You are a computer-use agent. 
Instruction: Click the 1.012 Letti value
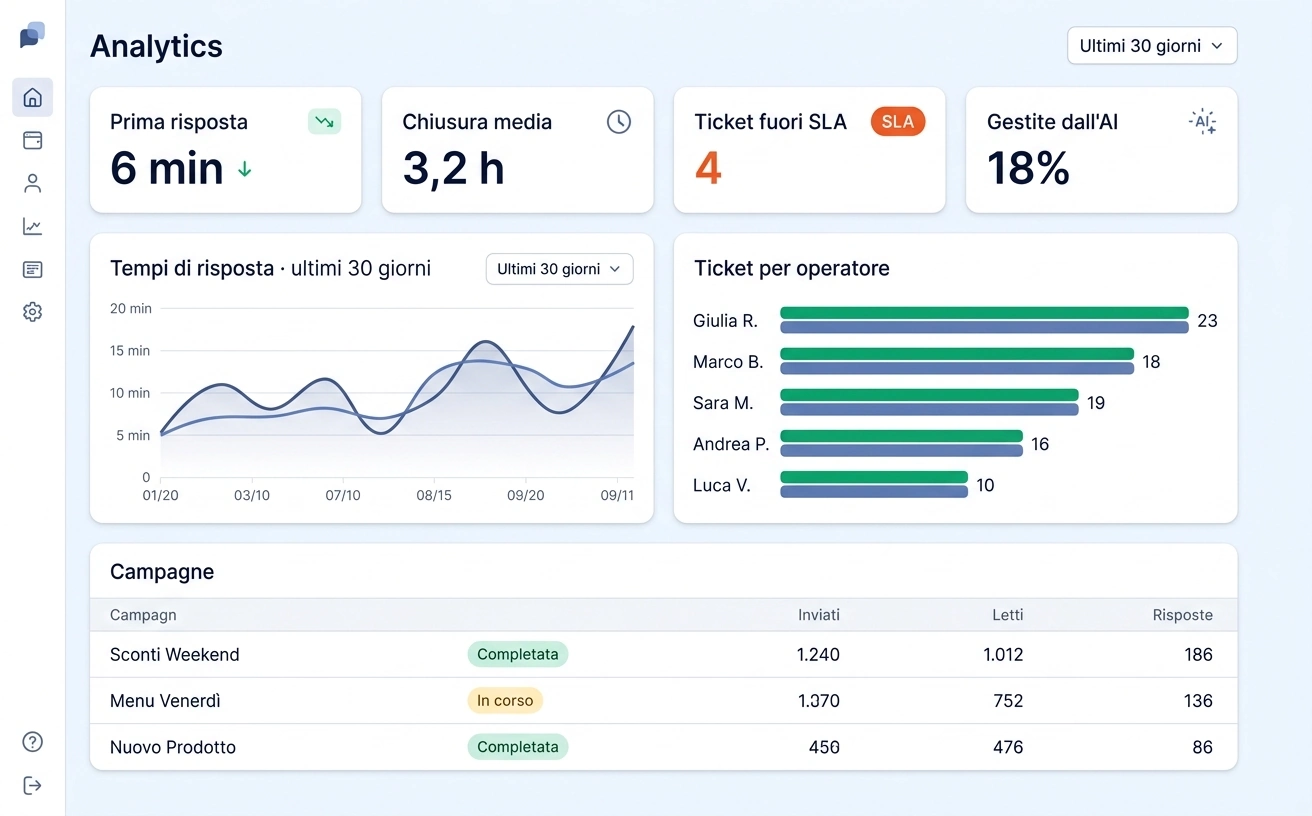[x=1003, y=655]
